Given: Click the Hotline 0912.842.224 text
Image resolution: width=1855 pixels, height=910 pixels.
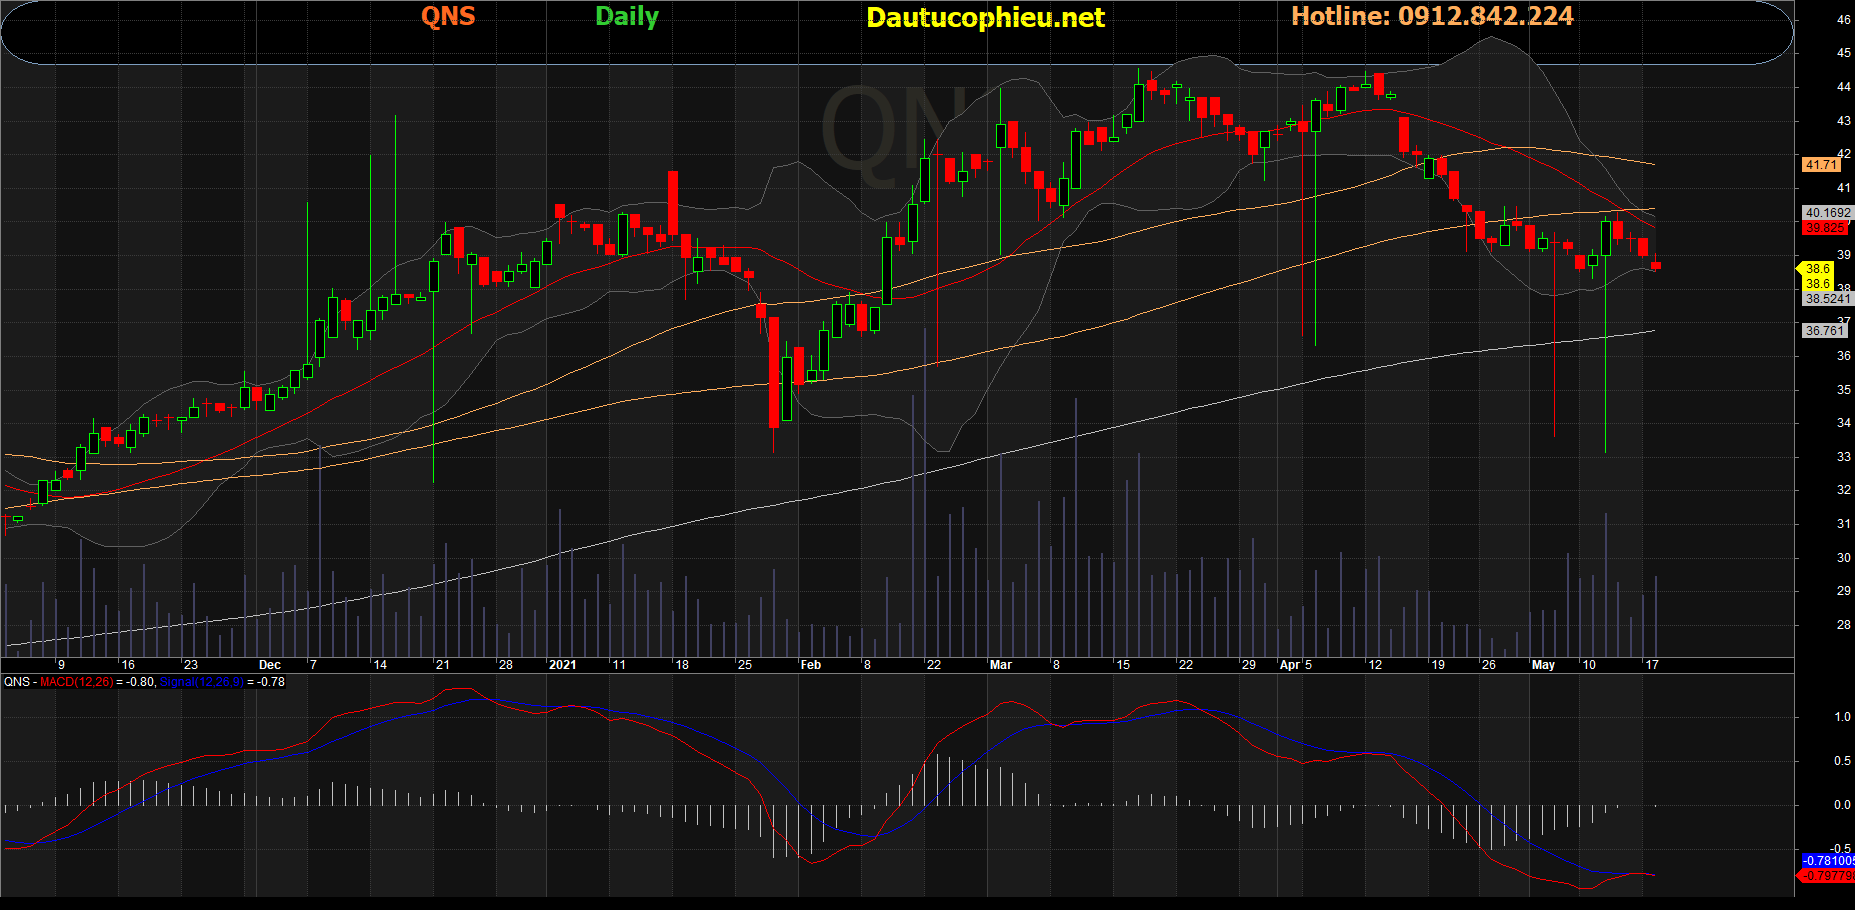Looking at the screenshot, I should (1432, 16).
